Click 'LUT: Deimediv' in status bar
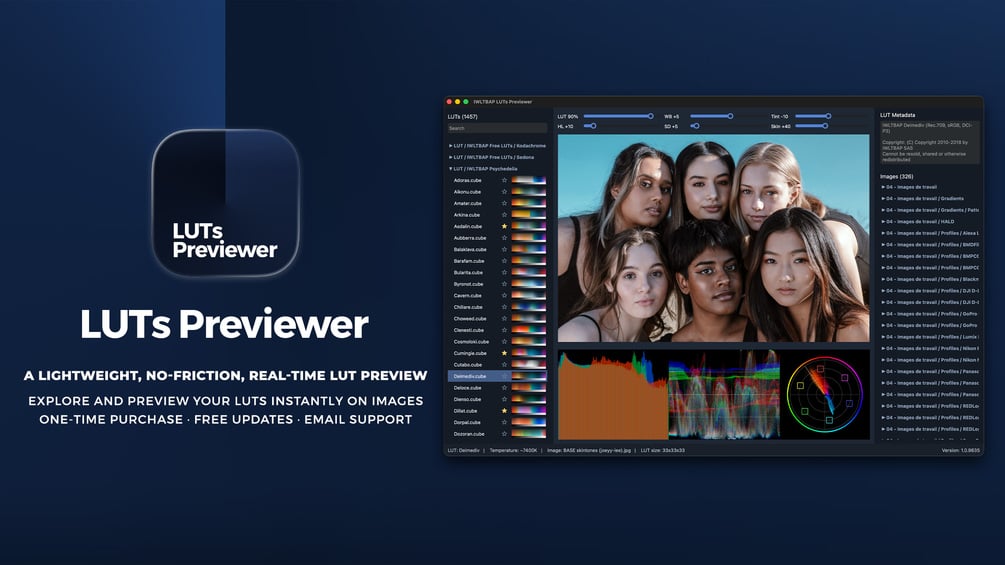 [x=463, y=450]
